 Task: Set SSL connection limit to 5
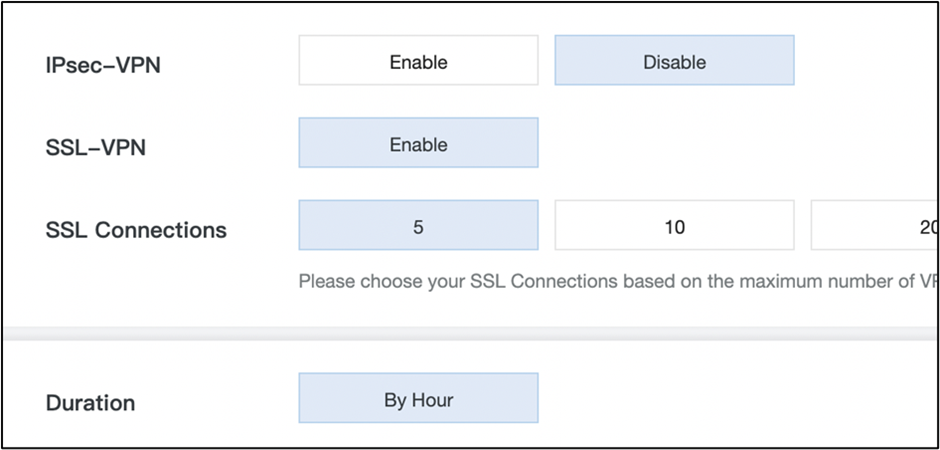[x=418, y=226]
